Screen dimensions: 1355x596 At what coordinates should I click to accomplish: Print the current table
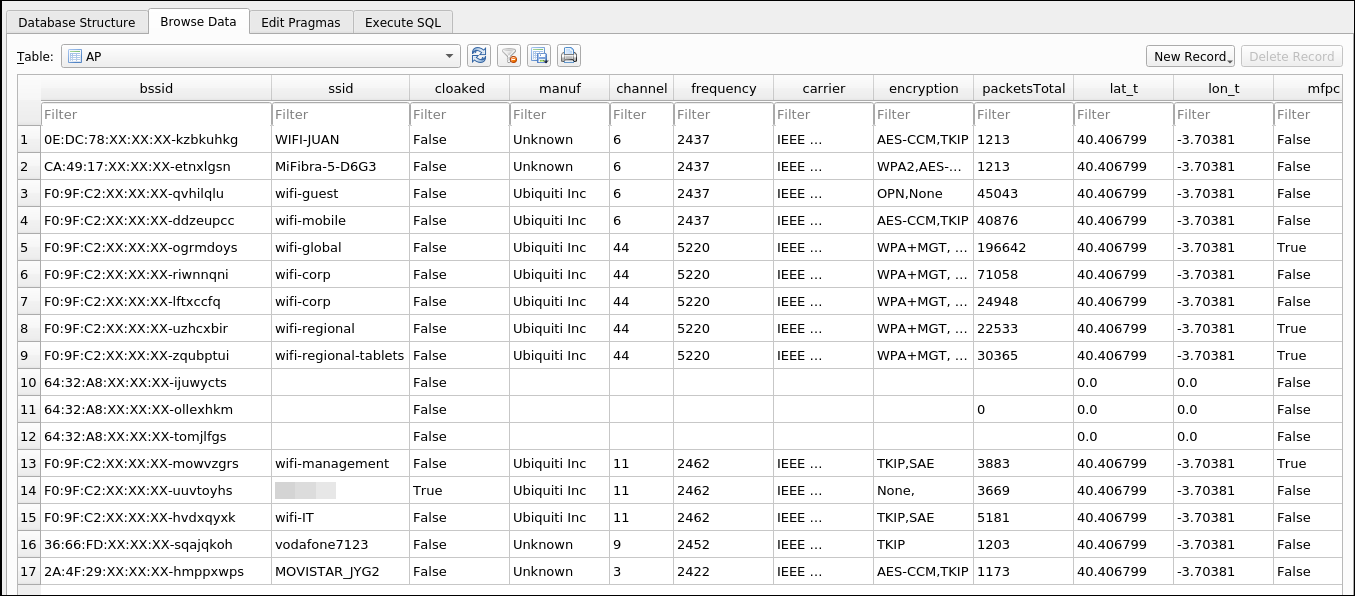568,56
